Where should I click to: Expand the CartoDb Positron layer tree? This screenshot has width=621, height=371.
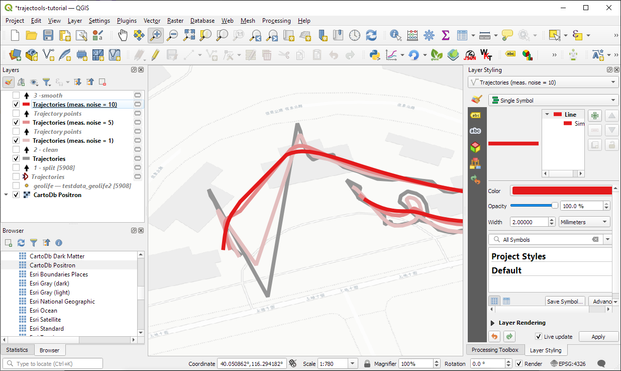tap(6, 195)
